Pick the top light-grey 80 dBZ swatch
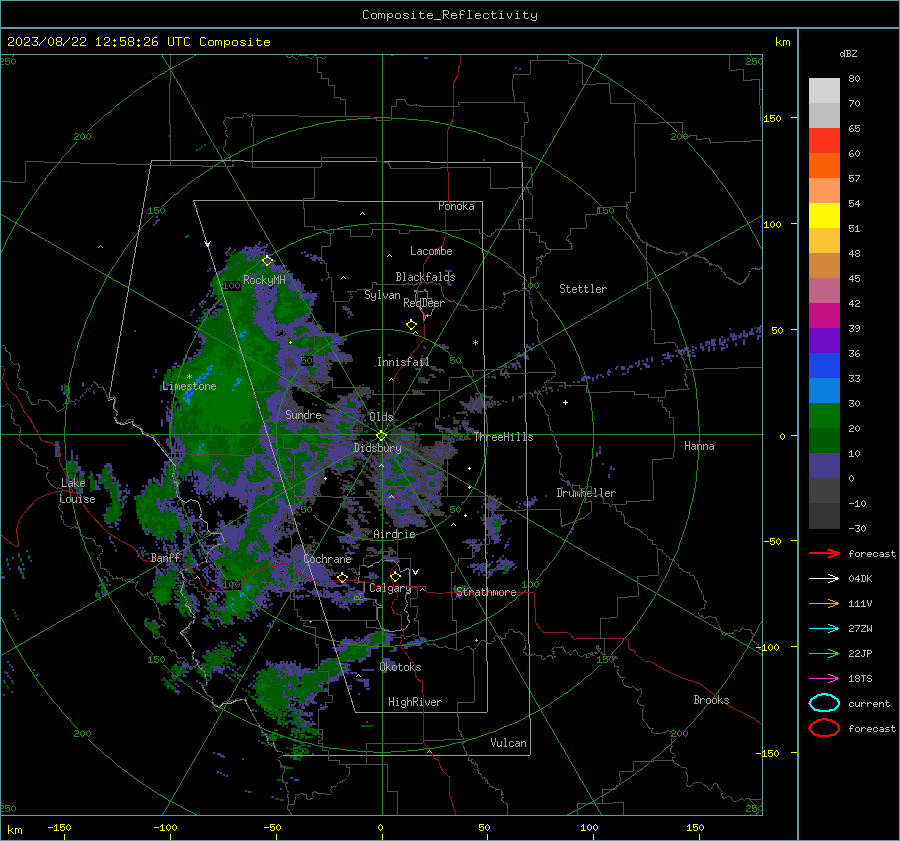The height and width of the screenshot is (841, 900). pos(824,90)
